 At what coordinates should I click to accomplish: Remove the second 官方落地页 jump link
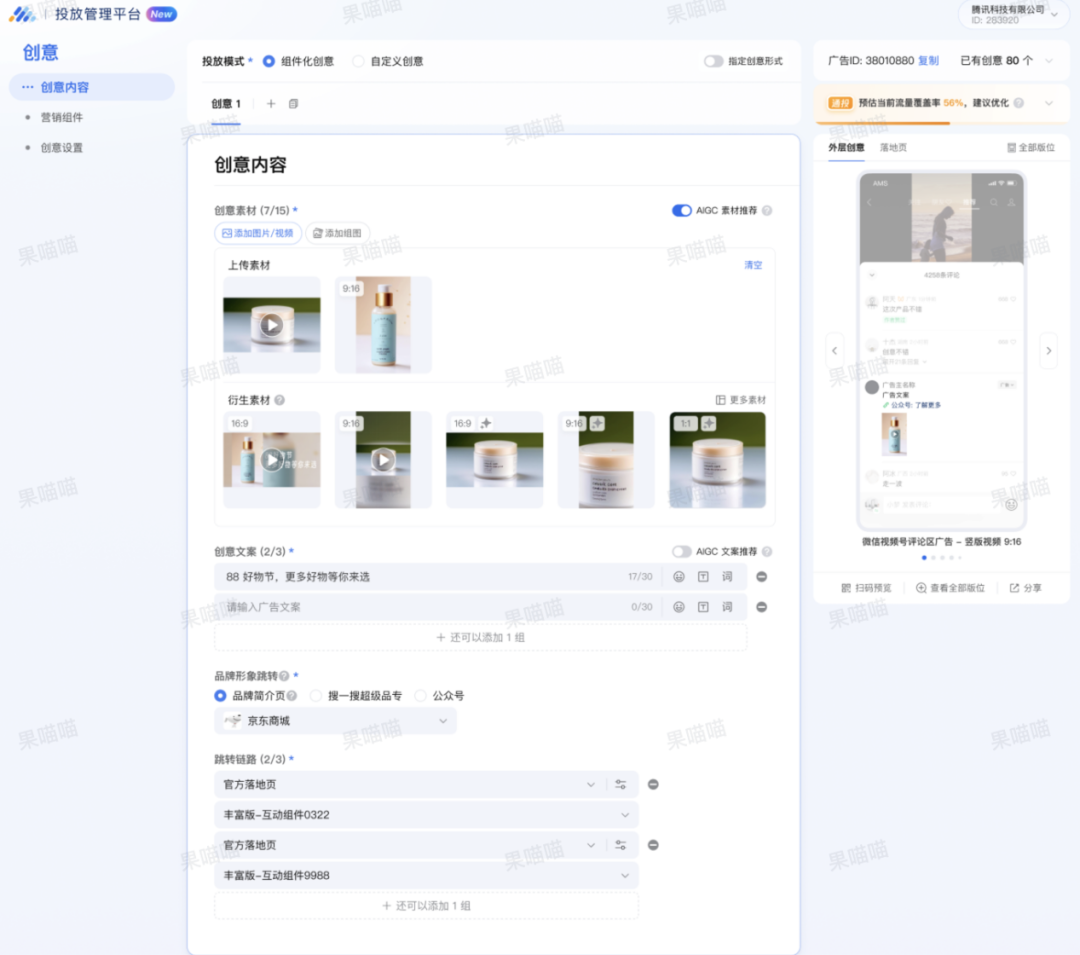pos(653,845)
